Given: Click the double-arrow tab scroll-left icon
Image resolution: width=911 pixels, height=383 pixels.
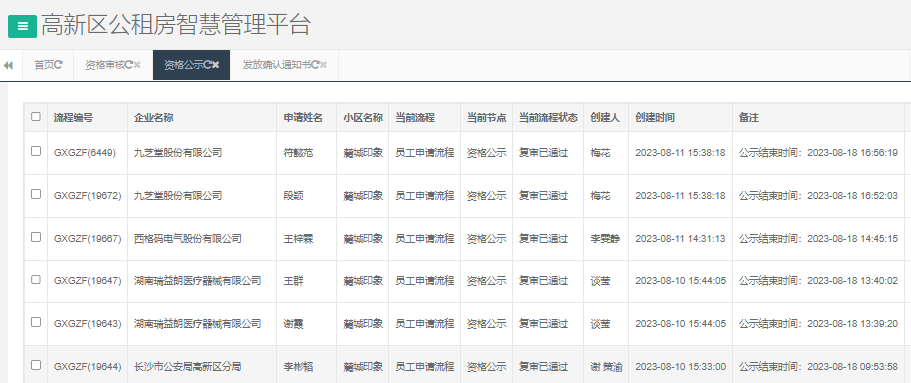Looking at the screenshot, I should 8,65.
